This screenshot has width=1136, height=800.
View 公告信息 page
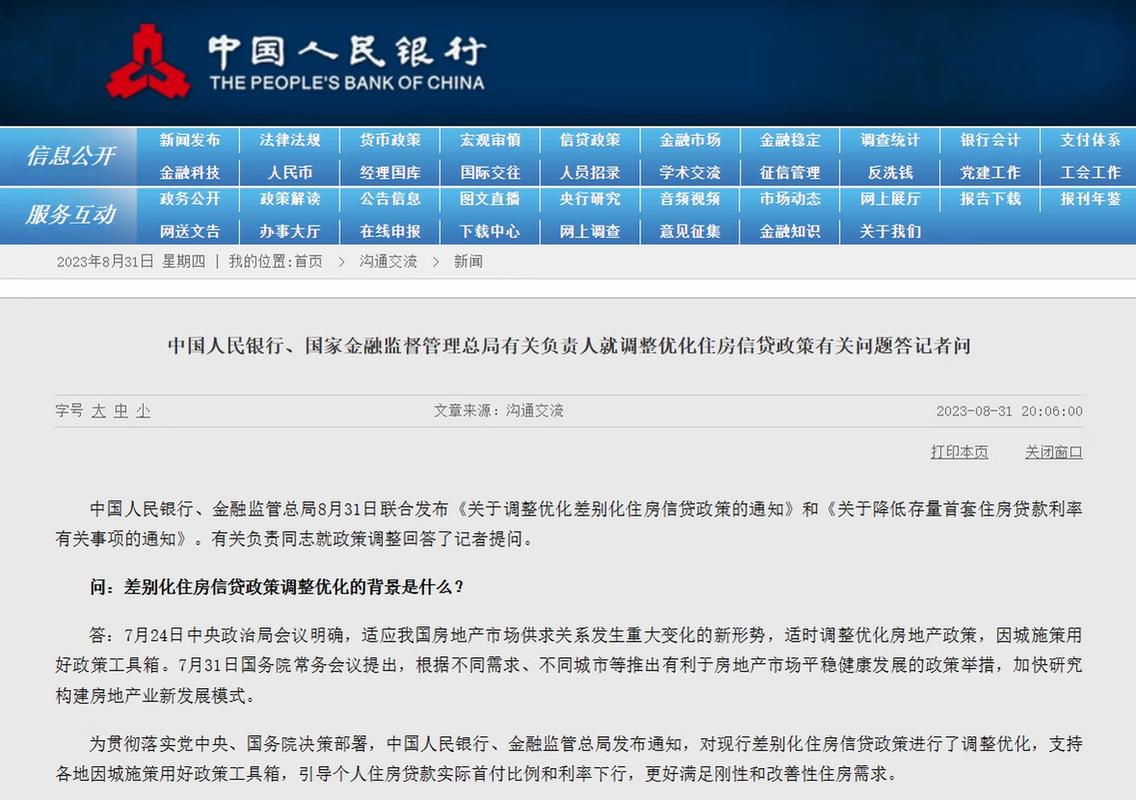(390, 199)
